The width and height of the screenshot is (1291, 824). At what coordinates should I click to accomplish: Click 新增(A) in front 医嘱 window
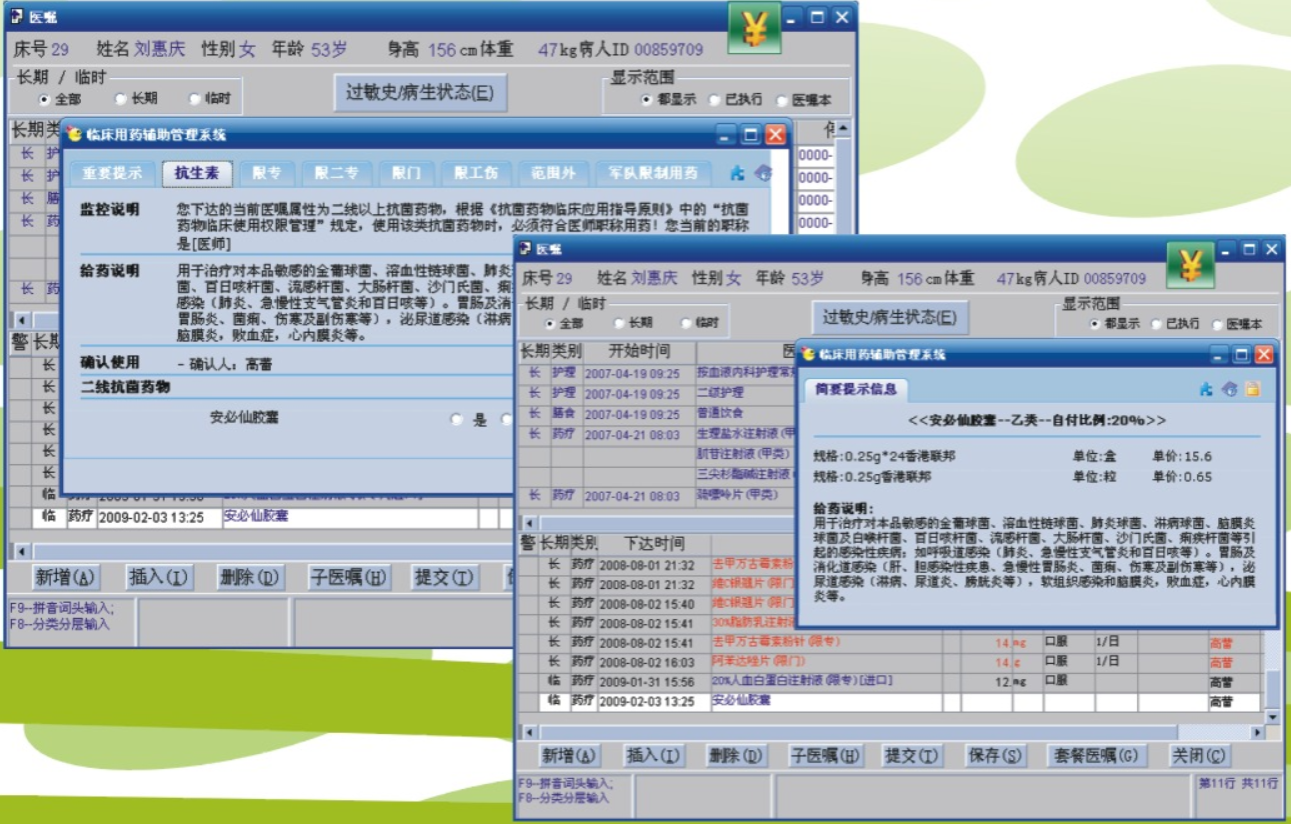click(x=570, y=756)
